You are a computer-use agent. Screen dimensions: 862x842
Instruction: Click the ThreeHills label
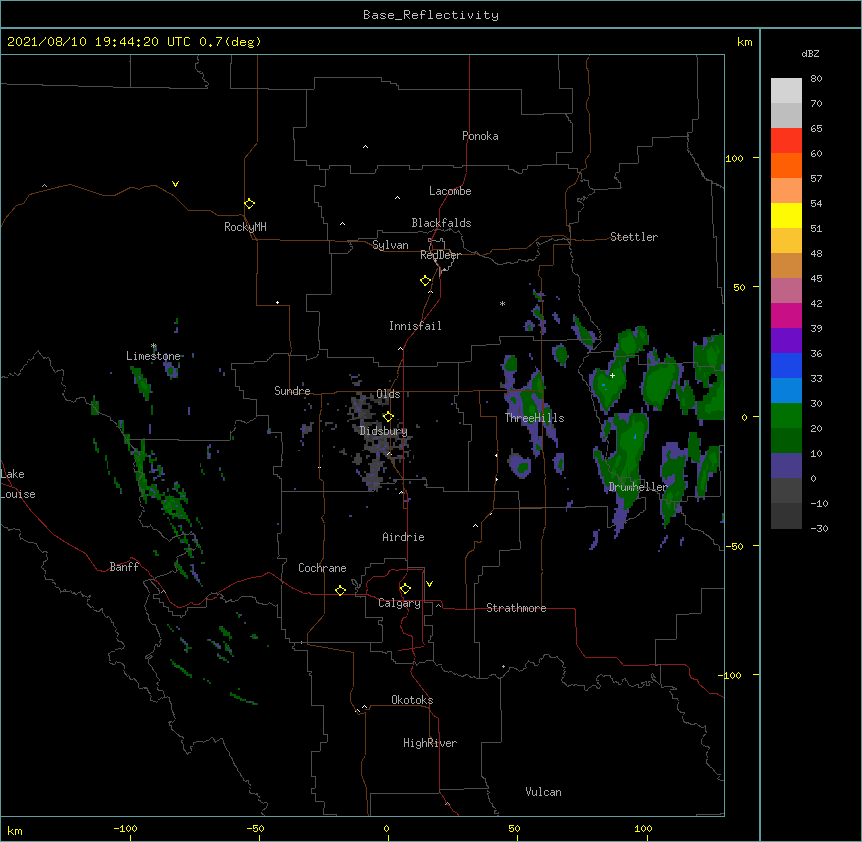pos(534,418)
